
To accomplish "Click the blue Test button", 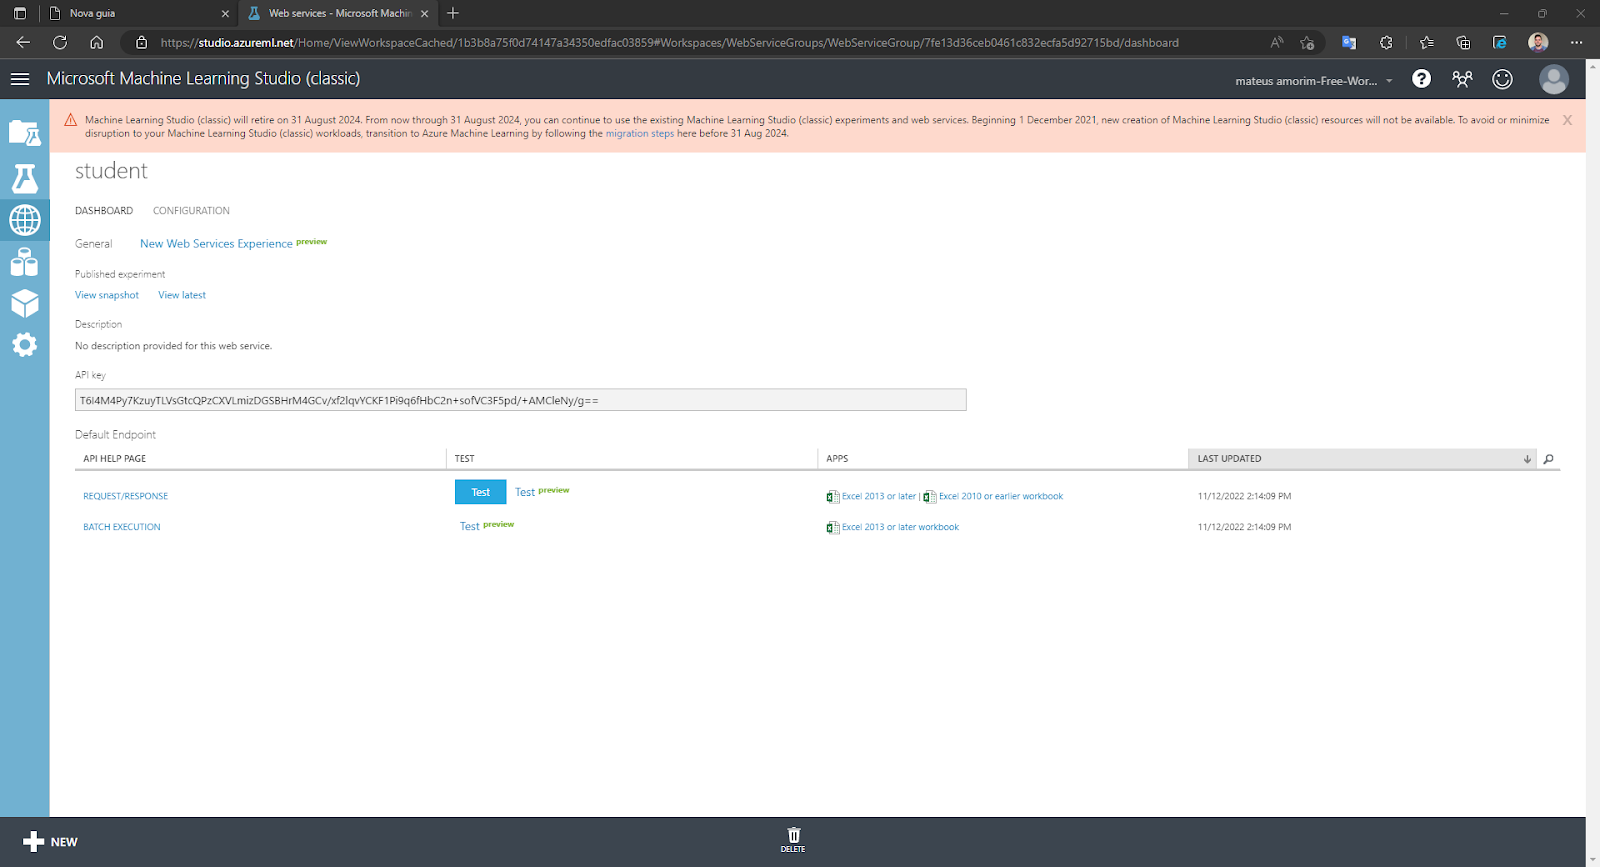I will [481, 492].
